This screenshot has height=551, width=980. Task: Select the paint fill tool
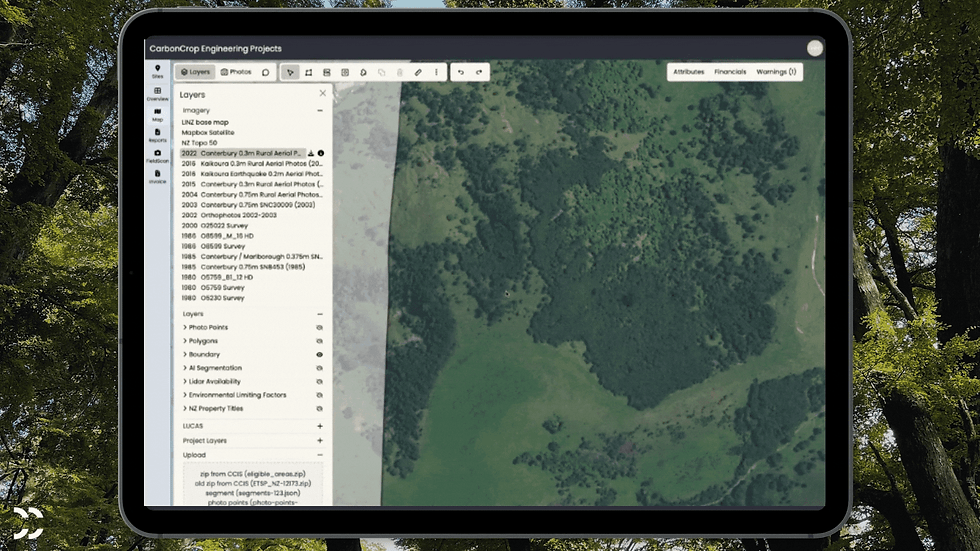[x=363, y=72]
